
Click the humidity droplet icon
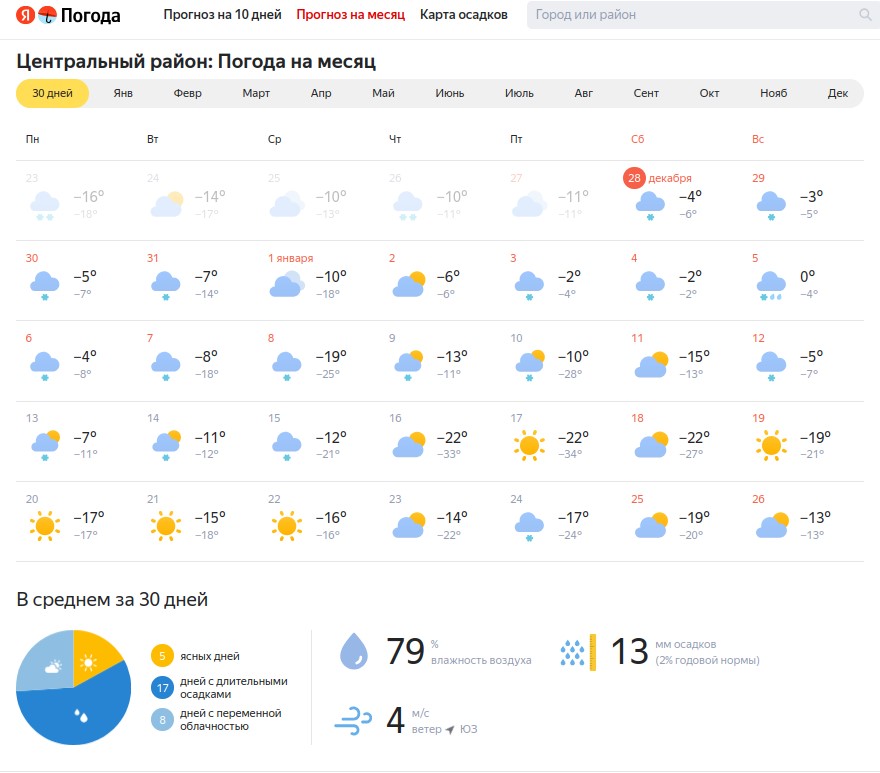[x=354, y=651]
